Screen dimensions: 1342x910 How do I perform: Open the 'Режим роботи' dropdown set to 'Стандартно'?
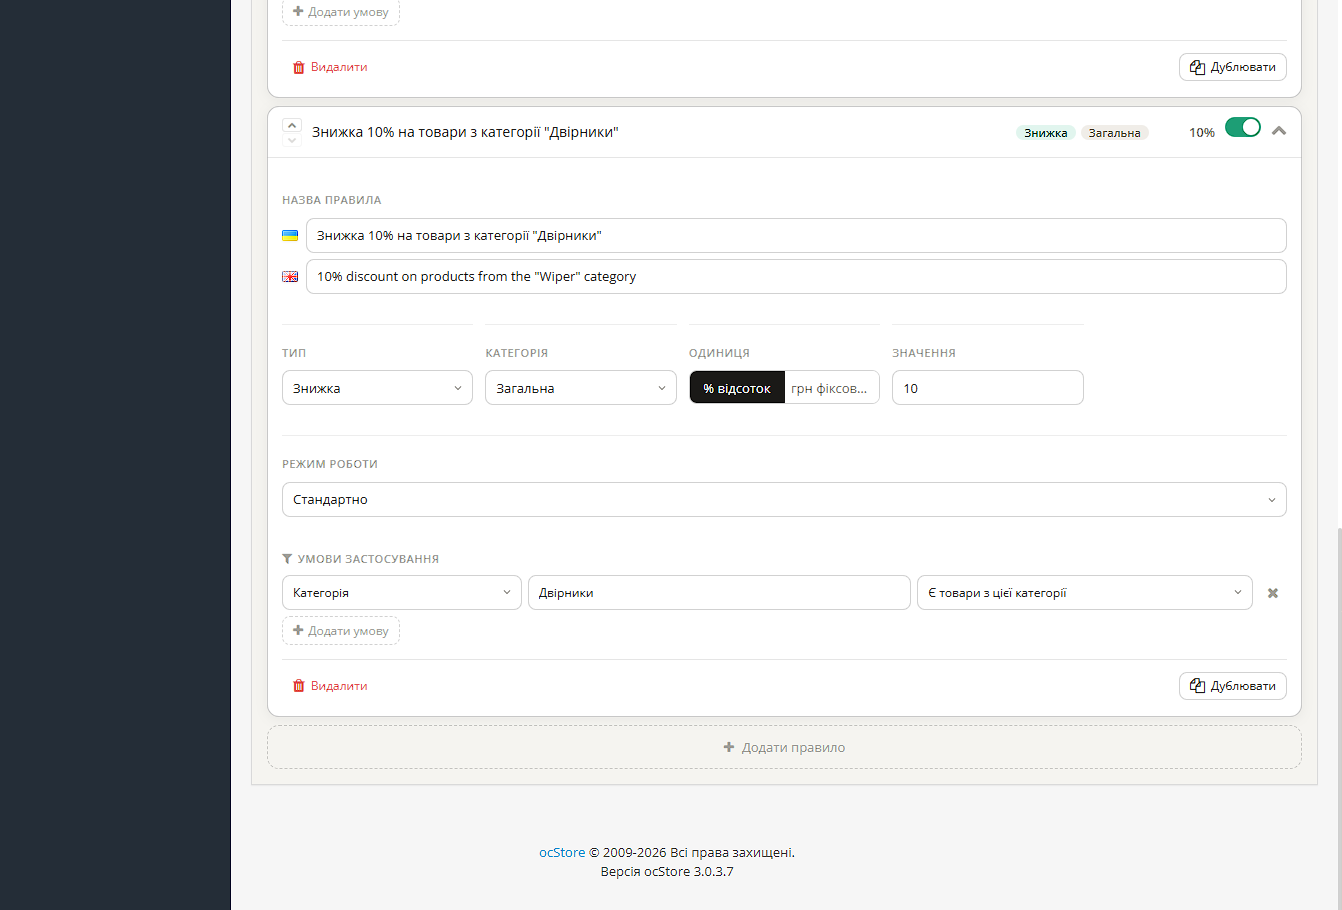pos(784,500)
